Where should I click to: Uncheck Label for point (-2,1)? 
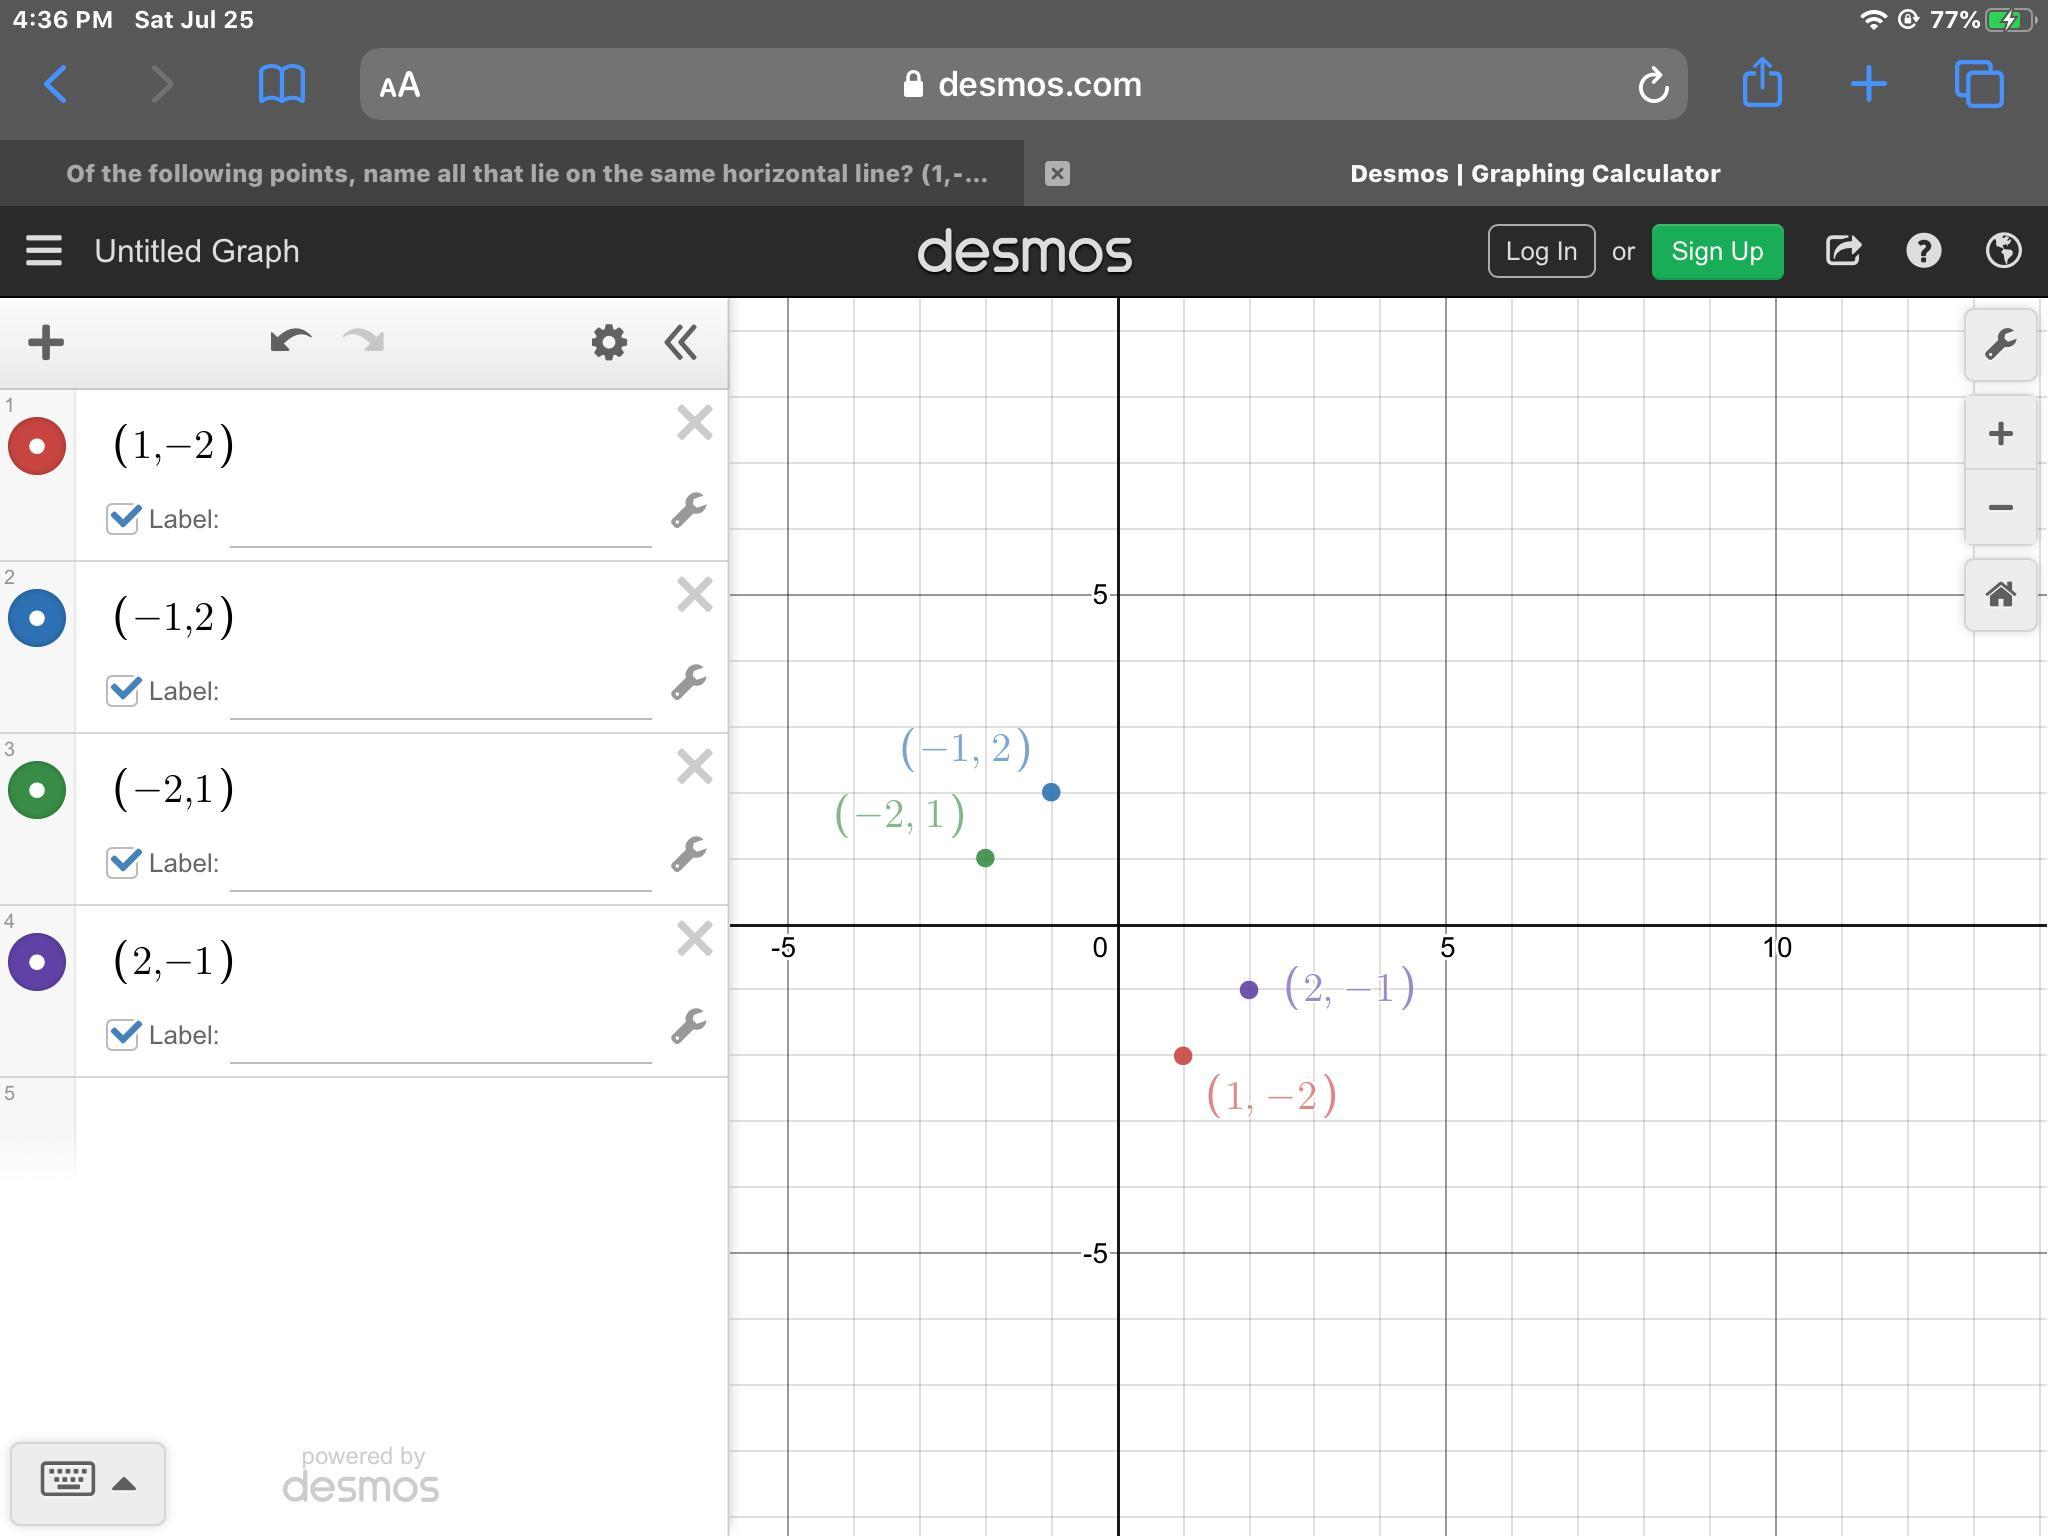point(123,862)
